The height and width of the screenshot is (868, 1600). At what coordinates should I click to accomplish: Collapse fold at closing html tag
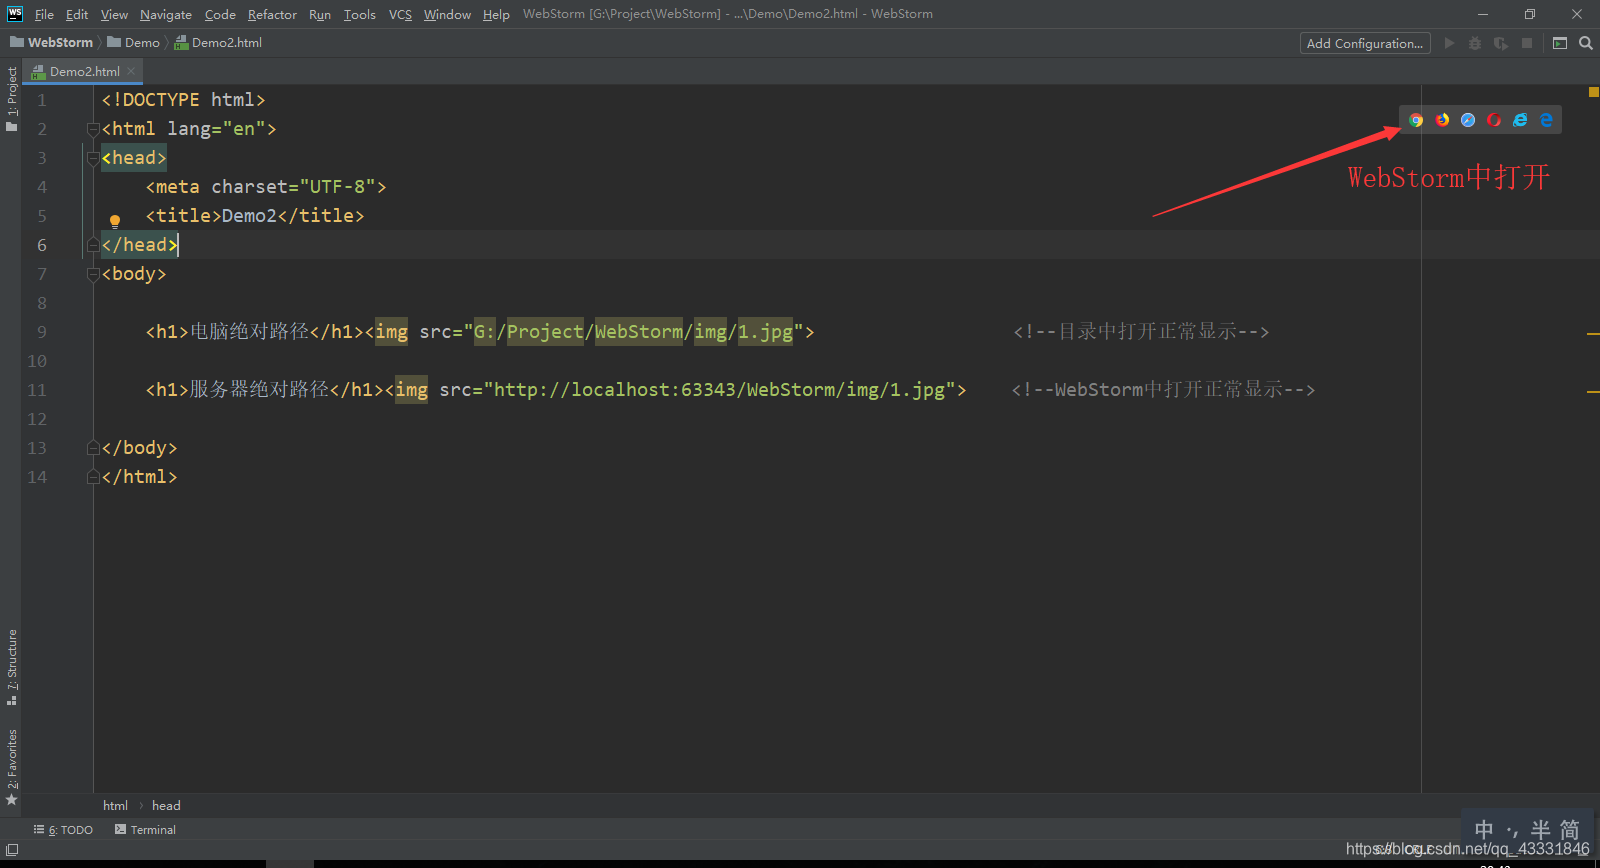pyautogui.click(x=92, y=477)
